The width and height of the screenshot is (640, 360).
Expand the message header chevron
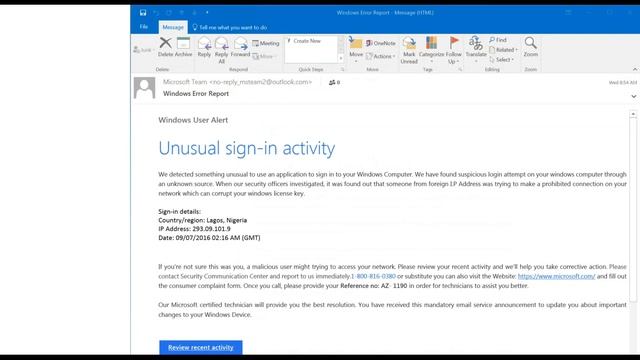[x=633, y=96]
